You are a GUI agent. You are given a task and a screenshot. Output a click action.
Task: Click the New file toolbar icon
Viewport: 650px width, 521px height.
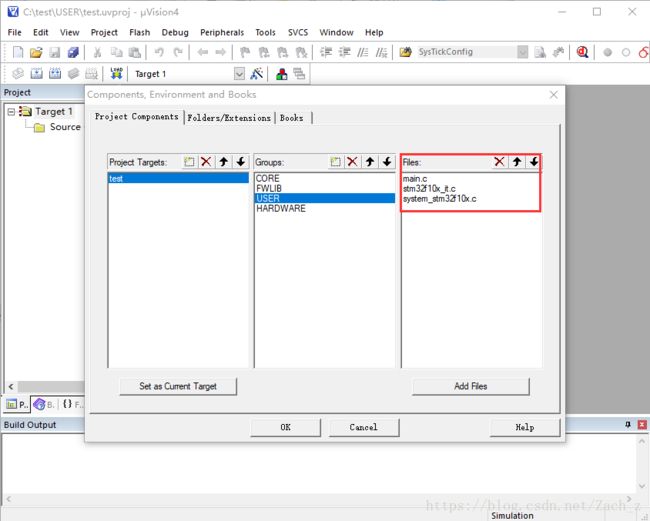point(18,52)
